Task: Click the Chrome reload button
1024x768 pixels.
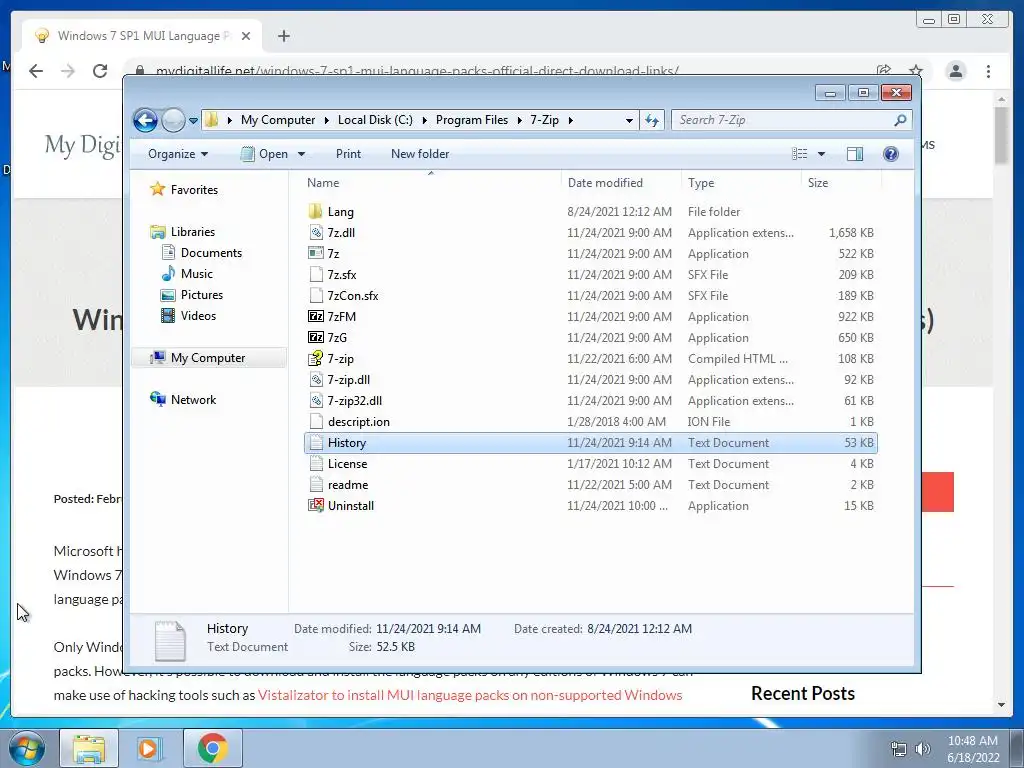Action: pos(100,71)
